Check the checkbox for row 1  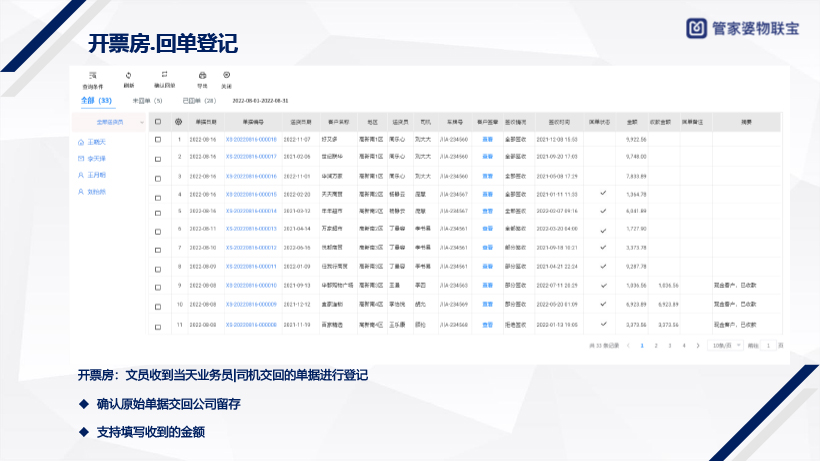click(158, 139)
